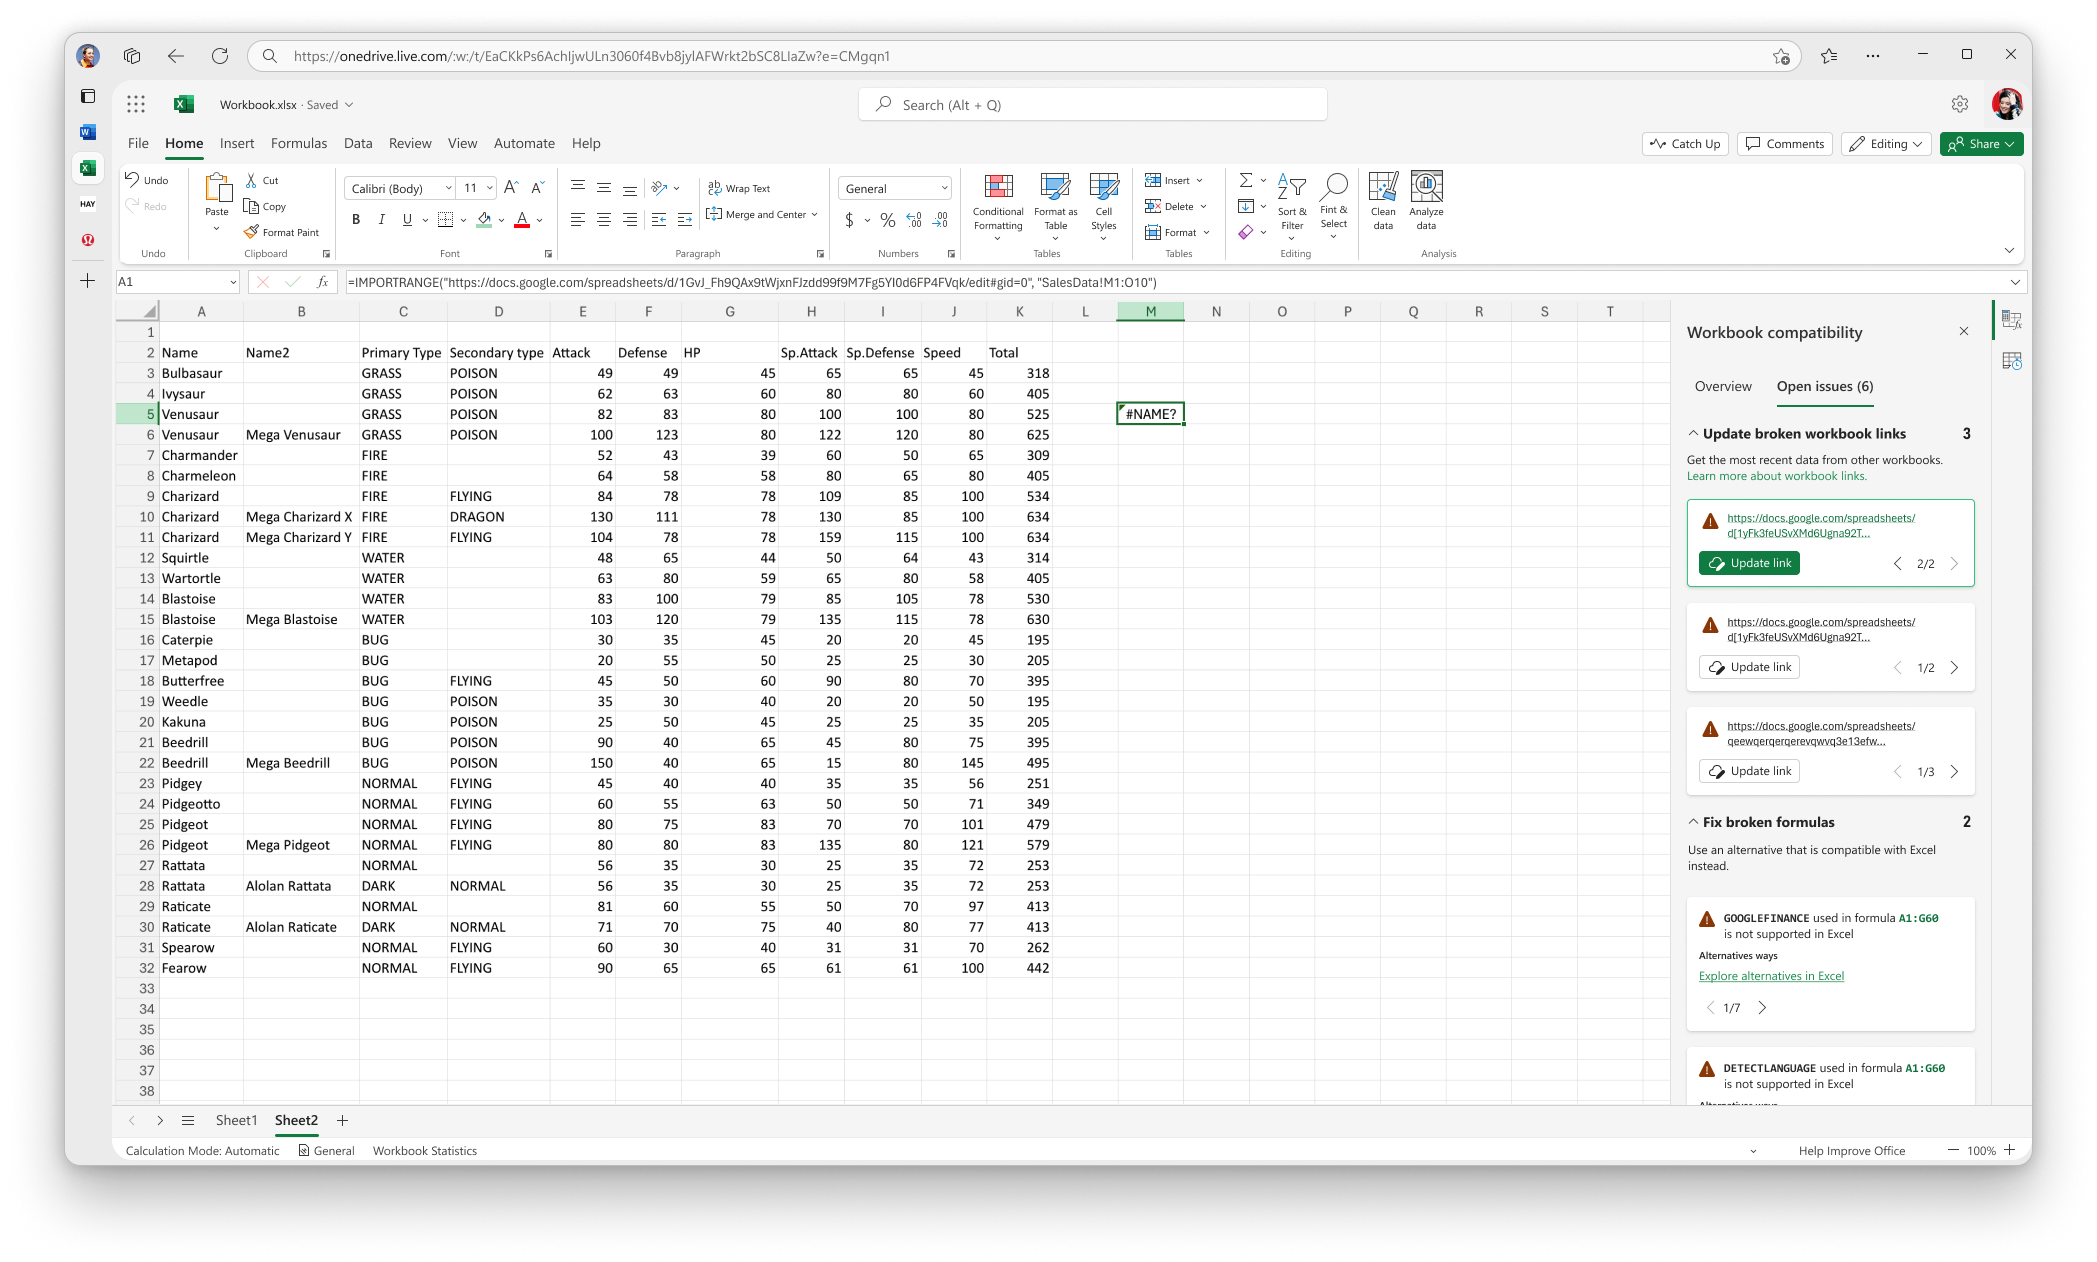Click the increase font size icon

pos(511,188)
